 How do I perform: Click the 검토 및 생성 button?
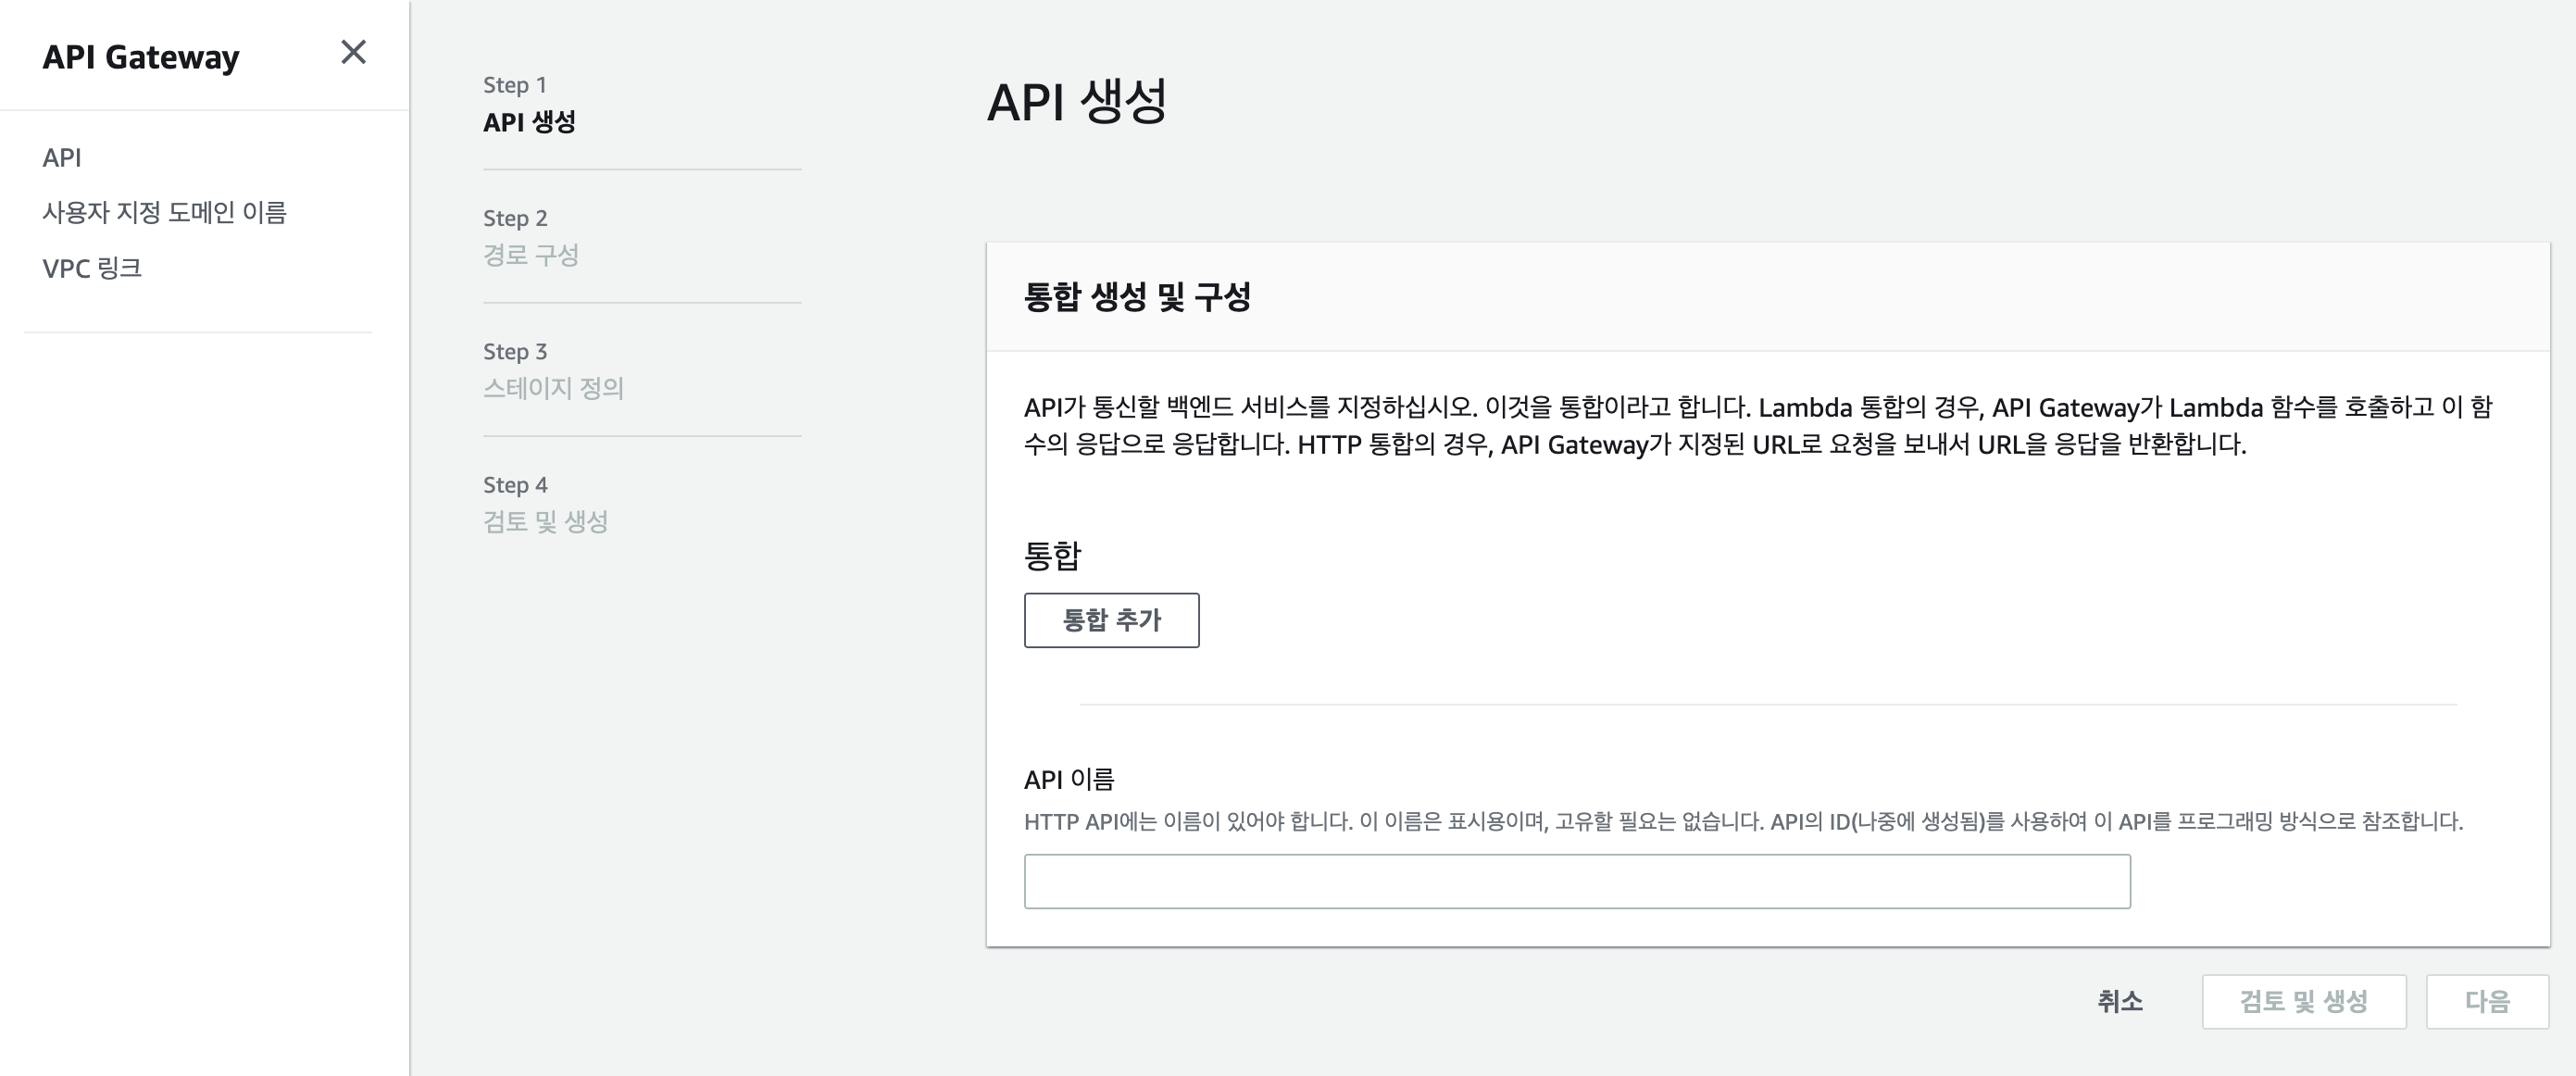[x=2303, y=1001]
